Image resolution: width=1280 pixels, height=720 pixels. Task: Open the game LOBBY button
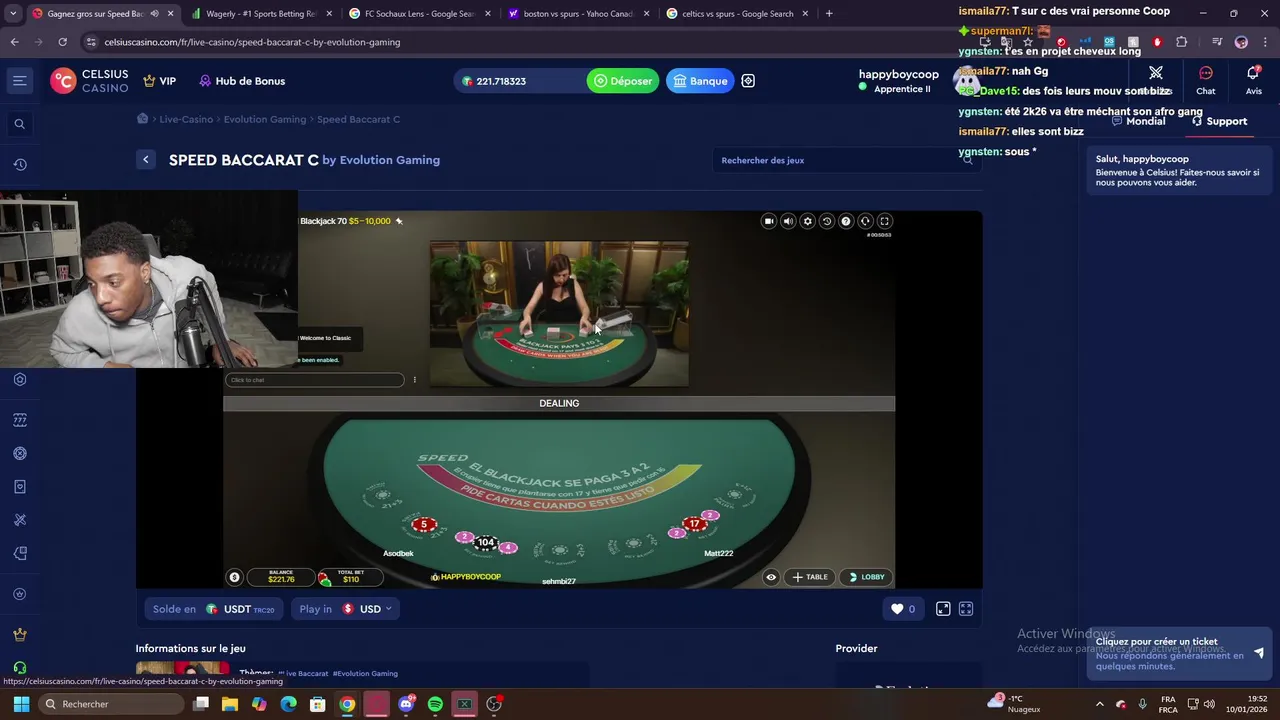(x=866, y=577)
